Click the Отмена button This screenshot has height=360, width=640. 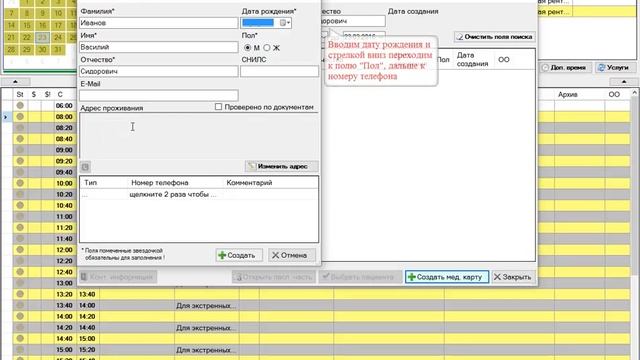(292, 255)
